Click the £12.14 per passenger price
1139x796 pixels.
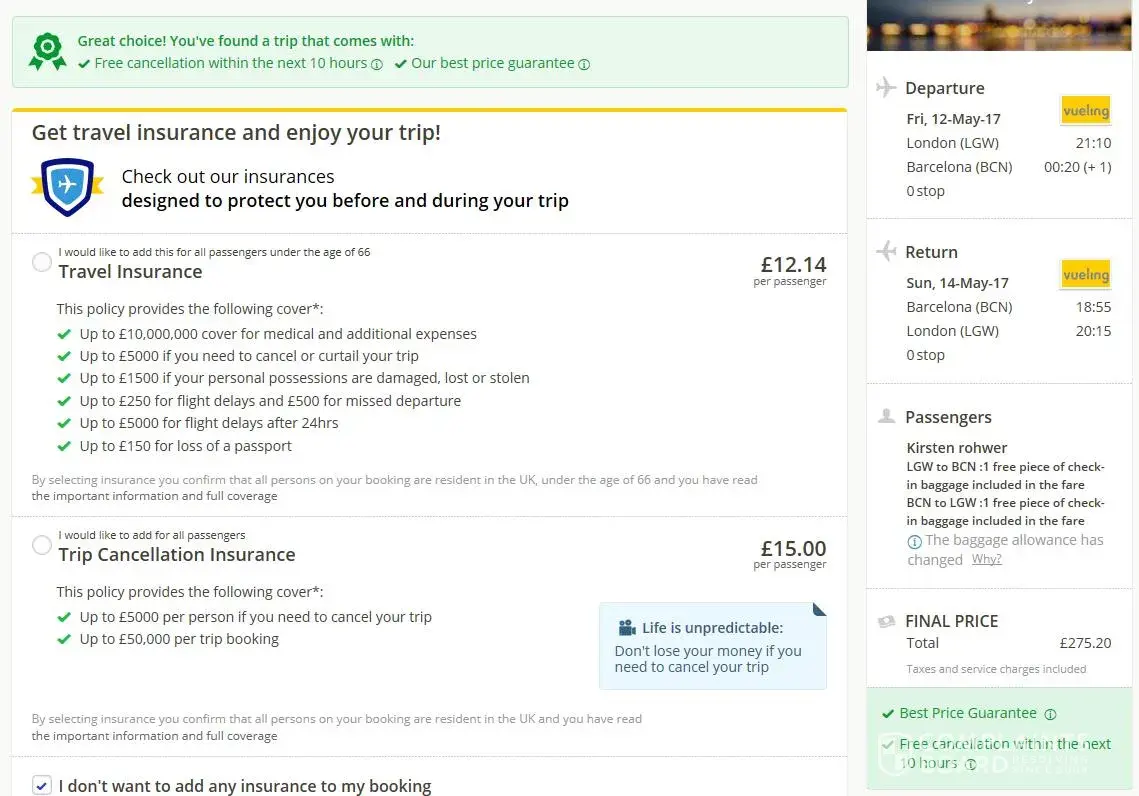[x=793, y=265]
